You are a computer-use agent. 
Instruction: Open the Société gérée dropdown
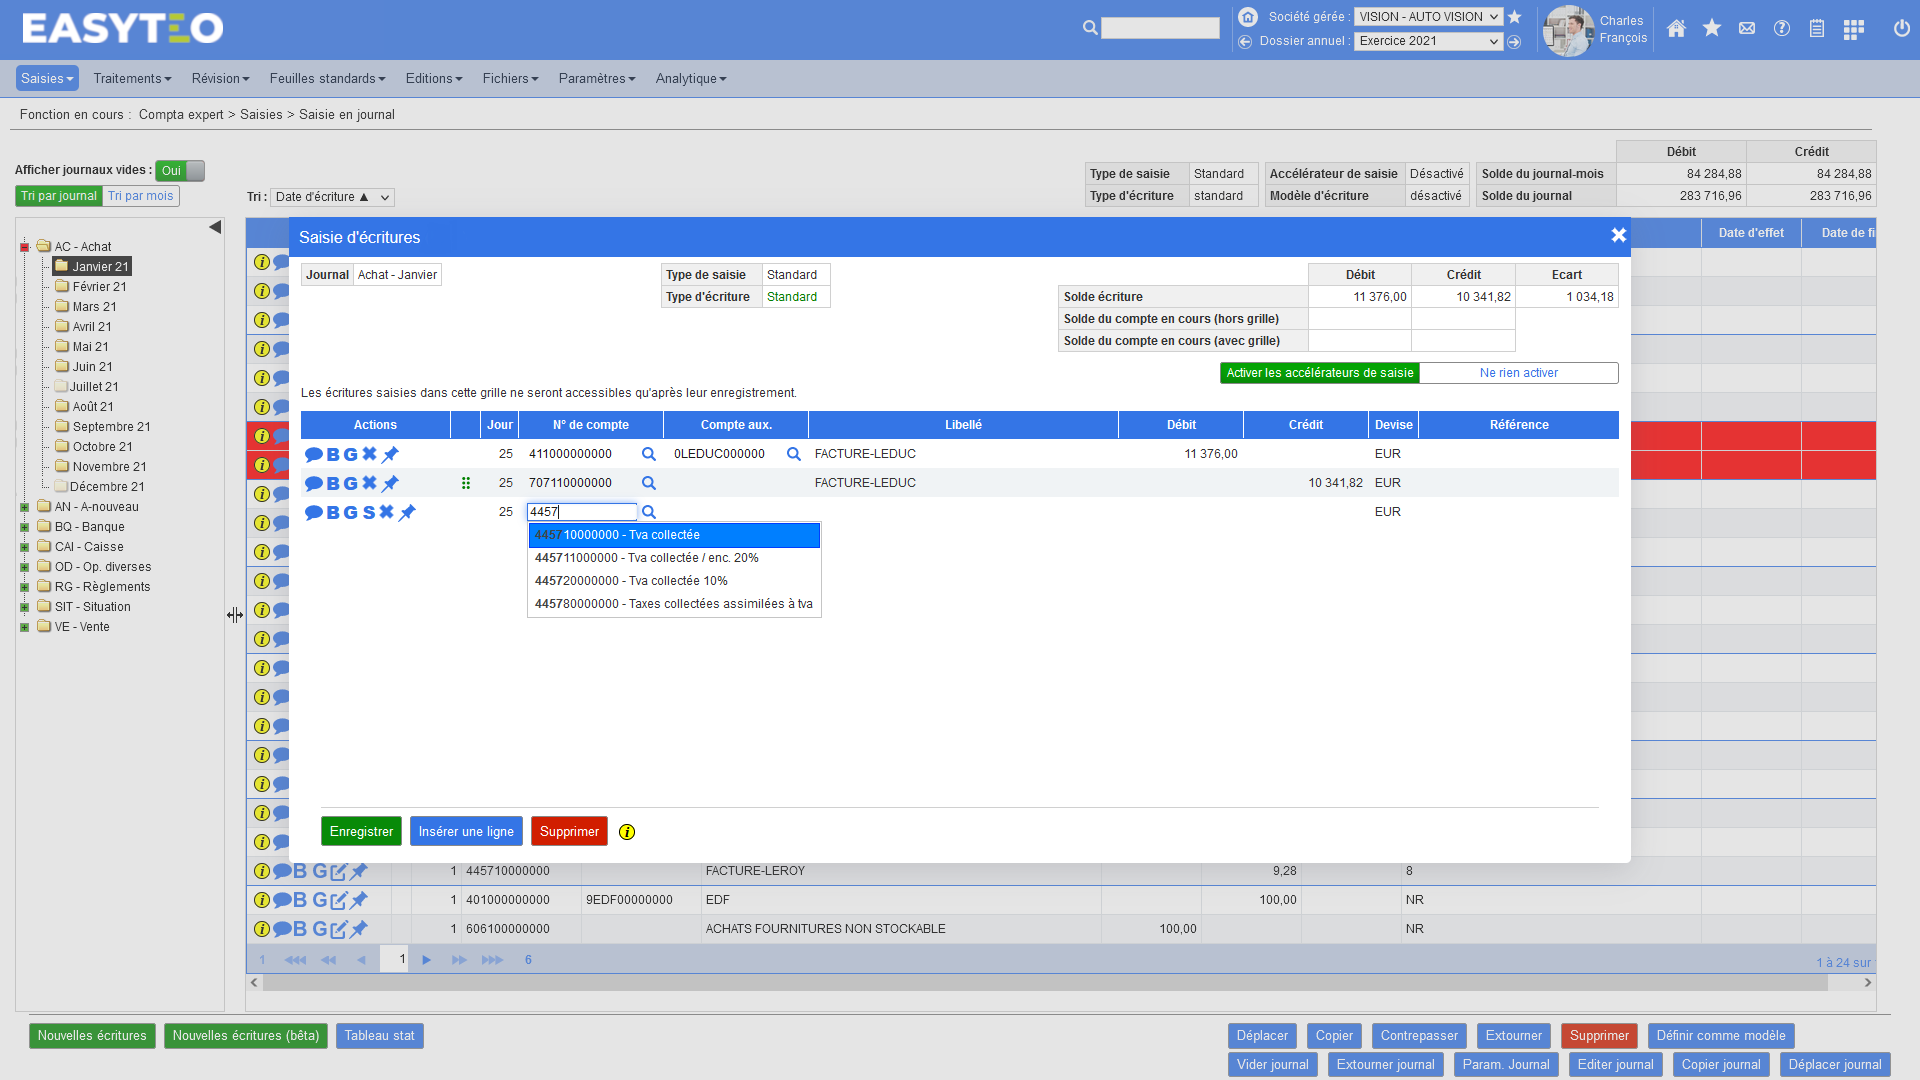point(1428,17)
